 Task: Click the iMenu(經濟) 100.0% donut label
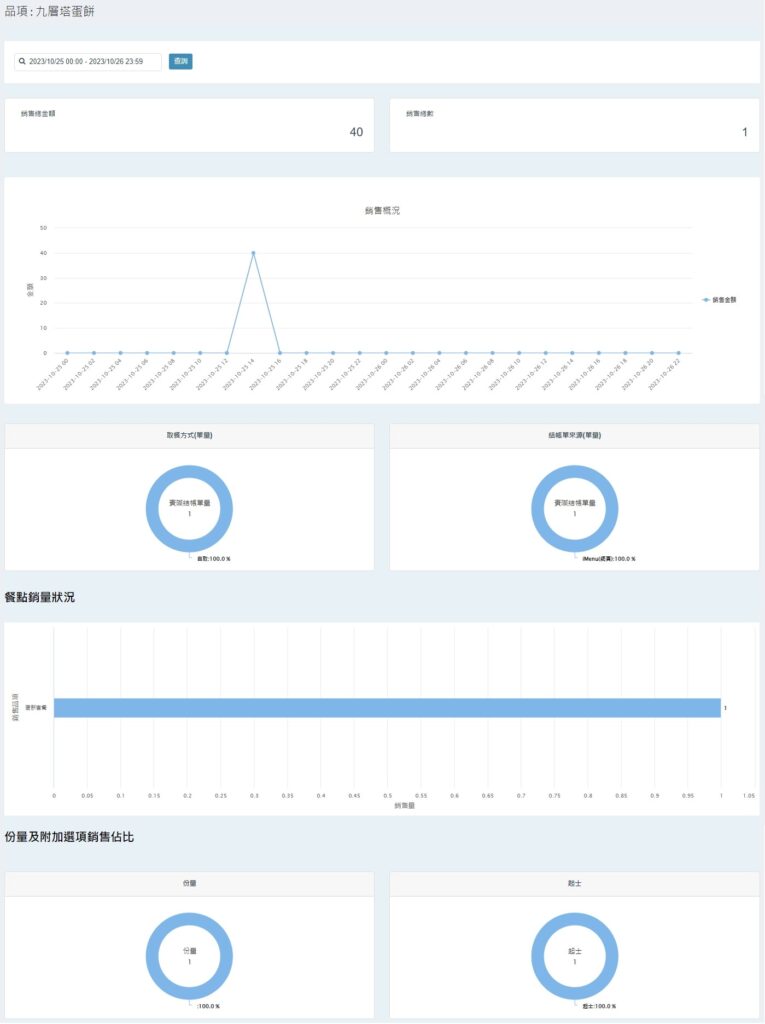pyautogui.click(x=608, y=559)
